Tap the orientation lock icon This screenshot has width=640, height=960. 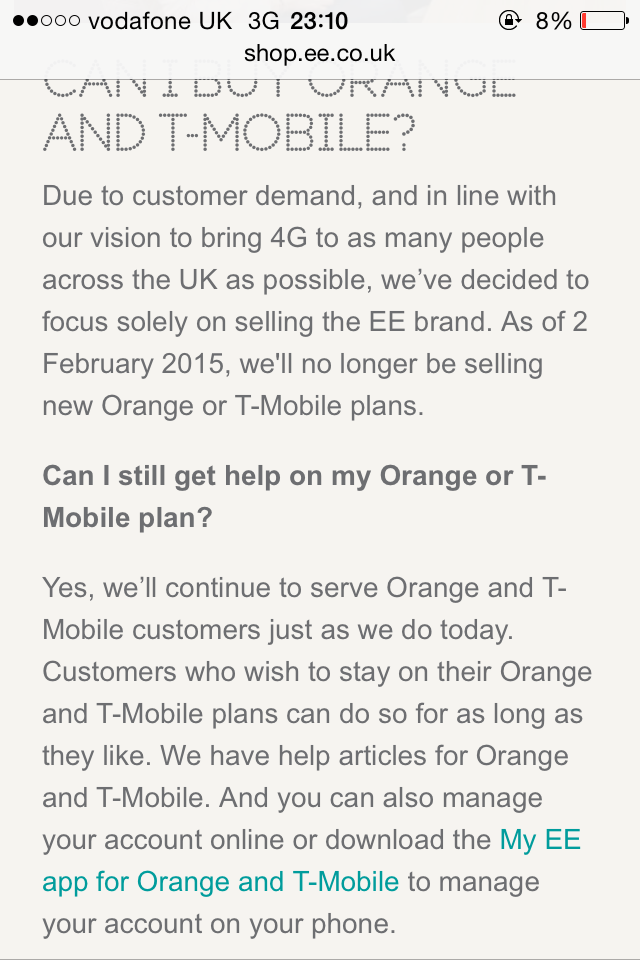tap(512, 20)
